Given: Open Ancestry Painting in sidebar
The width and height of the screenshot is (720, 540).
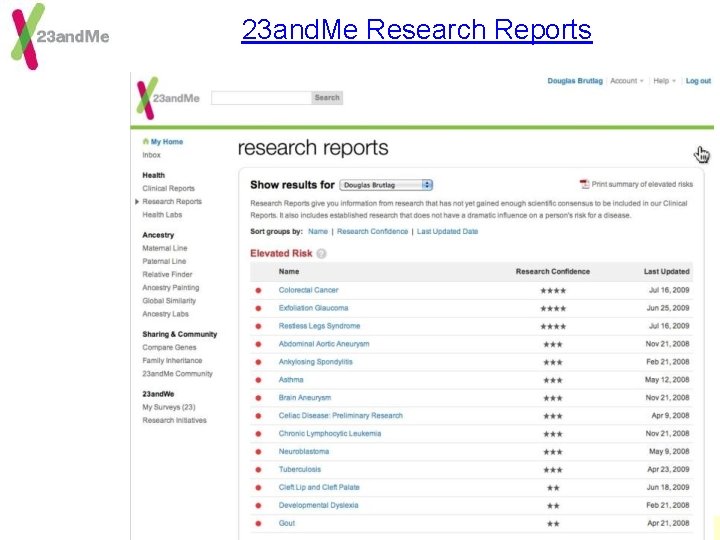Looking at the screenshot, I should tap(171, 288).
